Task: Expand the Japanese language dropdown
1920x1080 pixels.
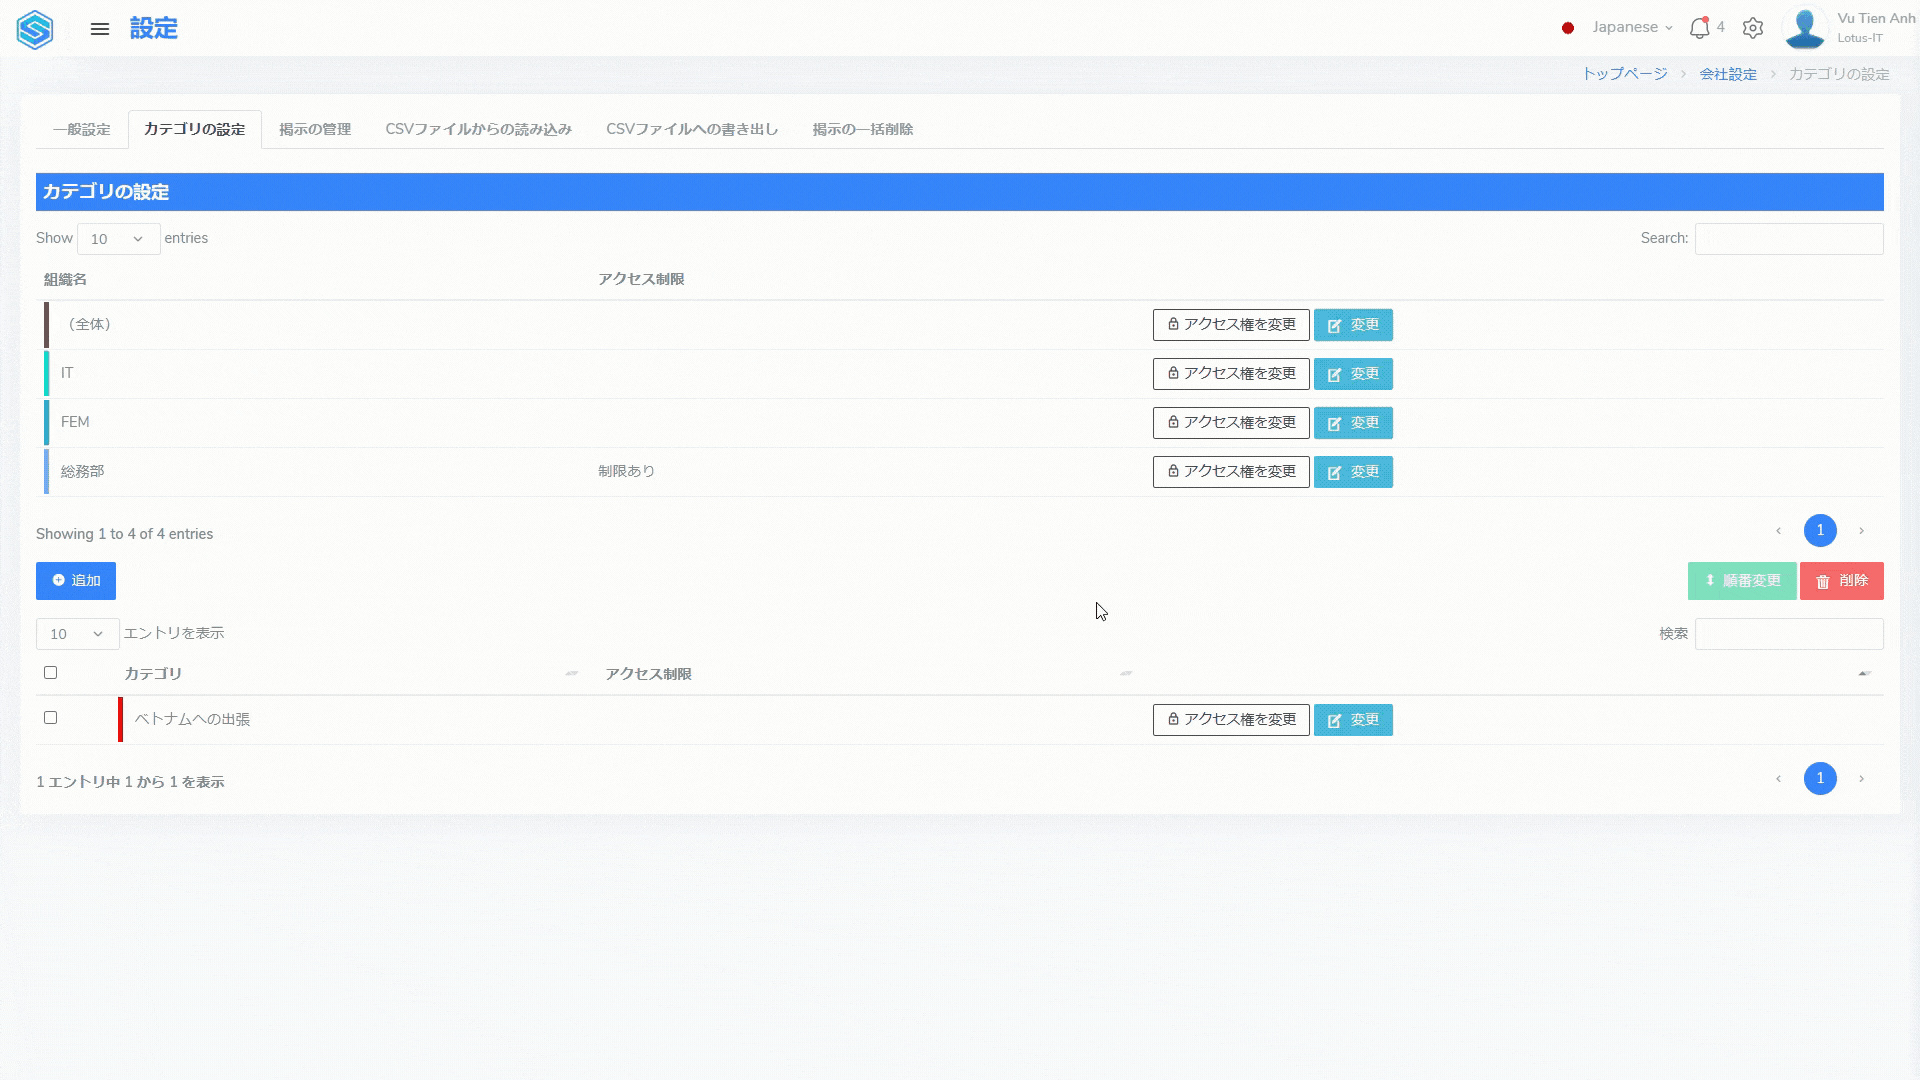Action: click(x=1632, y=28)
